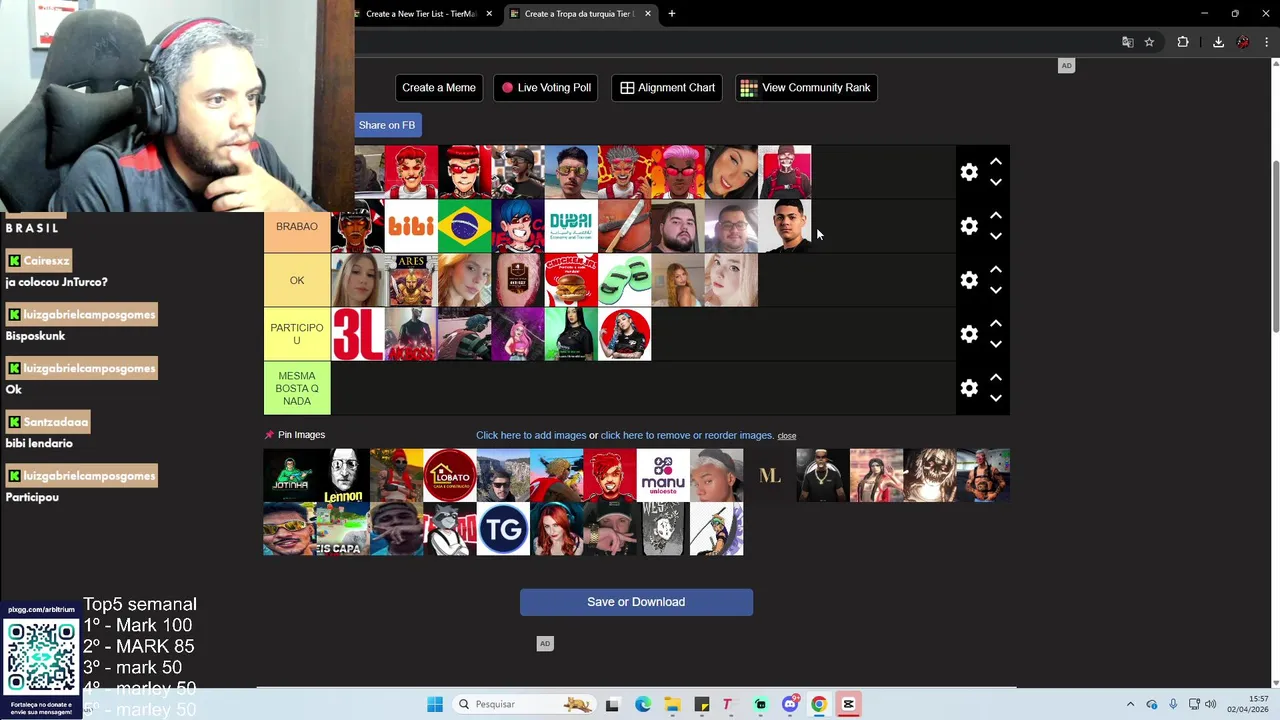View Community Rank
The width and height of the screenshot is (1280, 720).
click(x=806, y=88)
